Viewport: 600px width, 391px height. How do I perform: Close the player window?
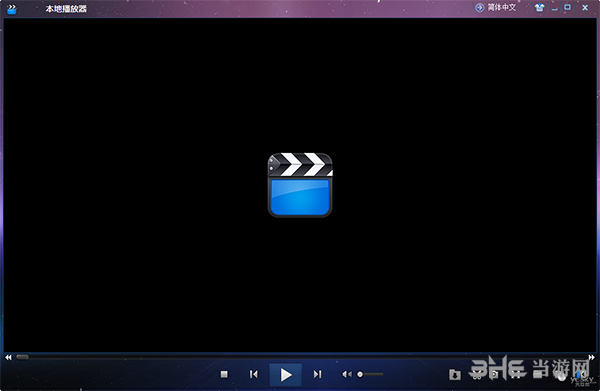tap(585, 8)
